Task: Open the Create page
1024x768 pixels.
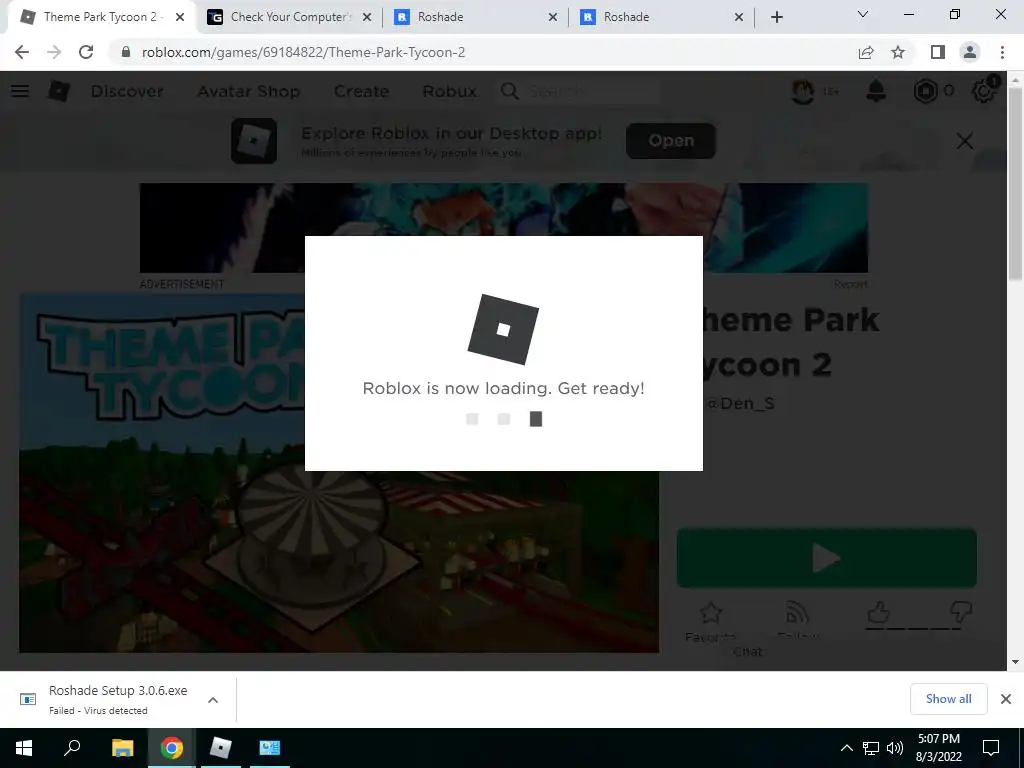Action: 361,91
